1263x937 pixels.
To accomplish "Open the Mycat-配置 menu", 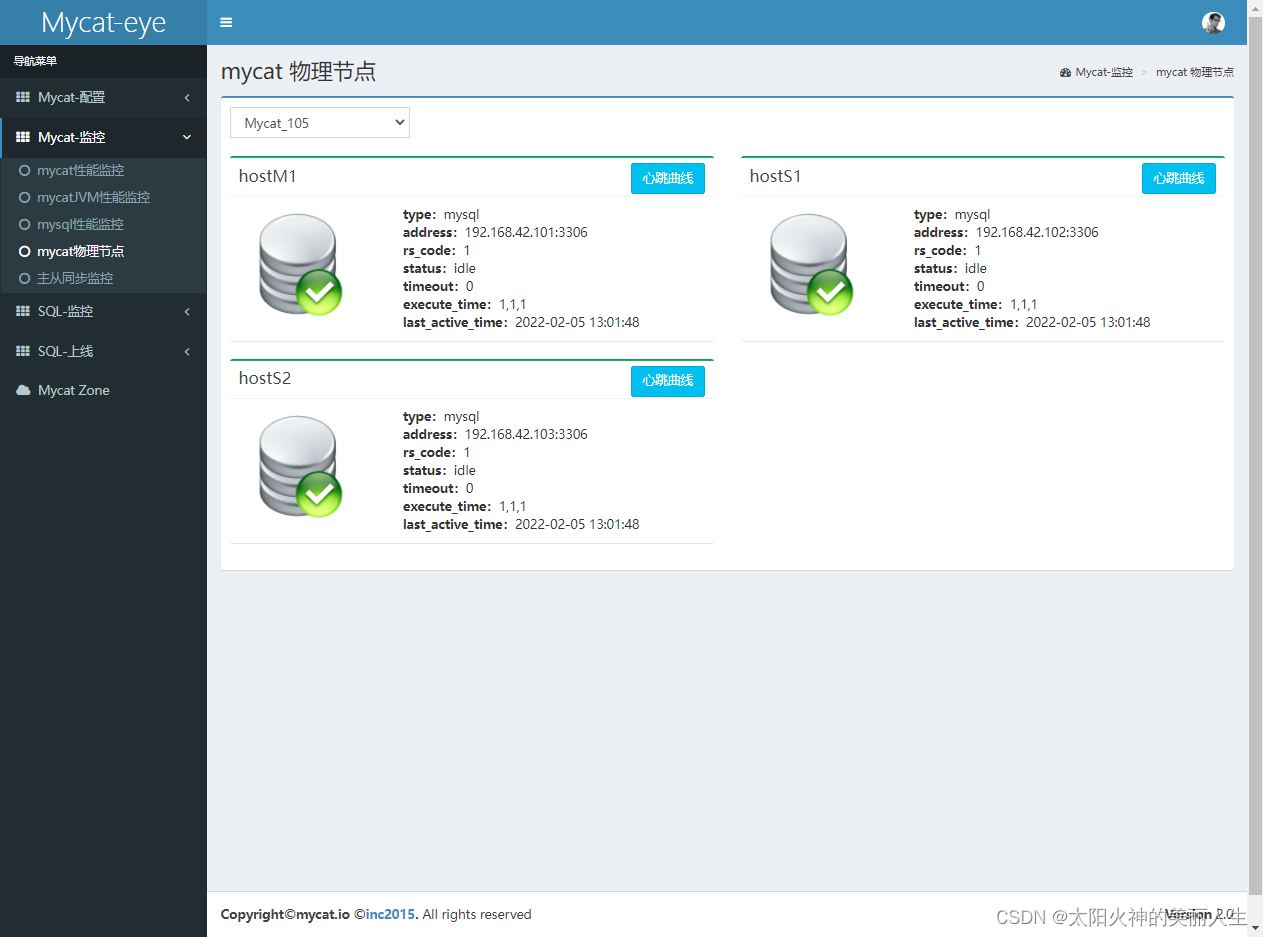I will 103,97.
